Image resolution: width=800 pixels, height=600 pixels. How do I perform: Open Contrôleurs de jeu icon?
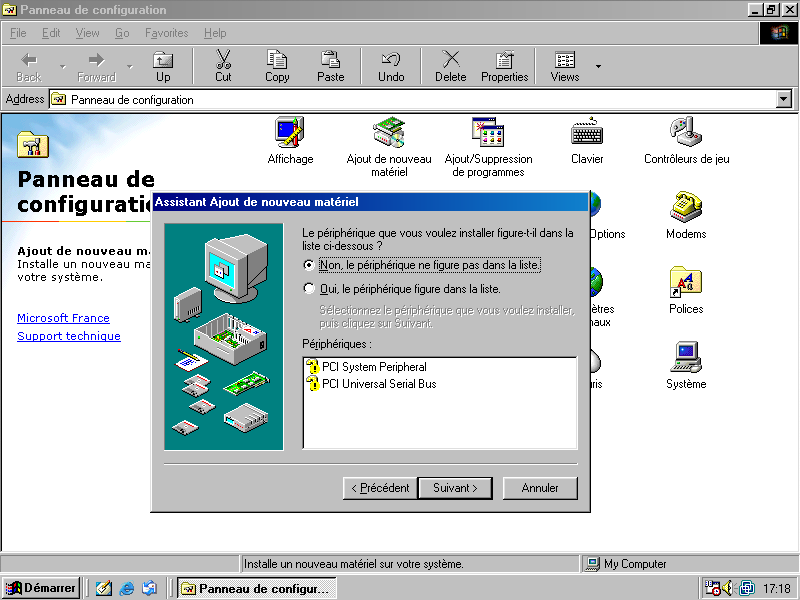(x=686, y=140)
